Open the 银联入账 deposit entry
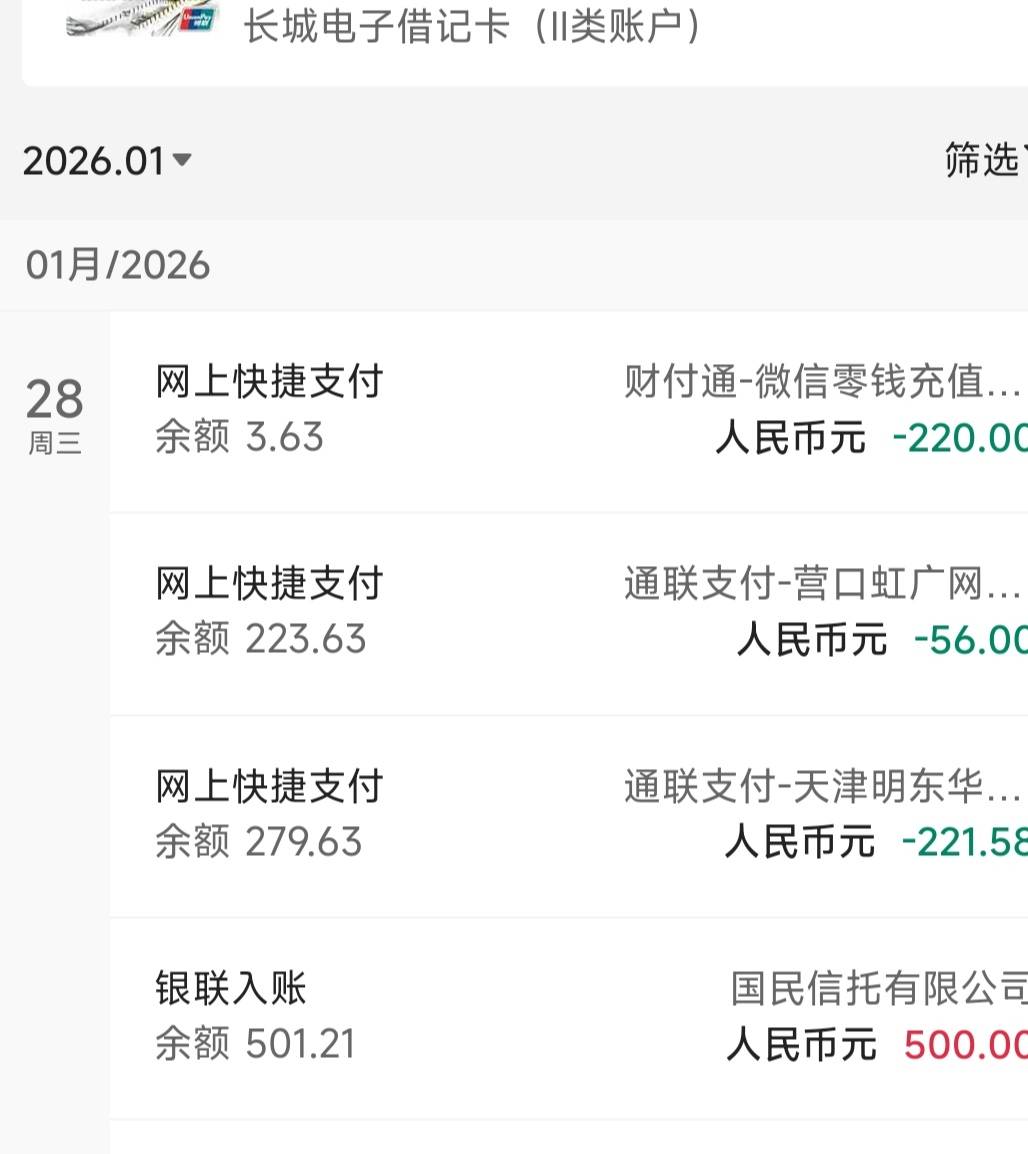The image size is (1028, 1154). pyautogui.click(x=230, y=988)
